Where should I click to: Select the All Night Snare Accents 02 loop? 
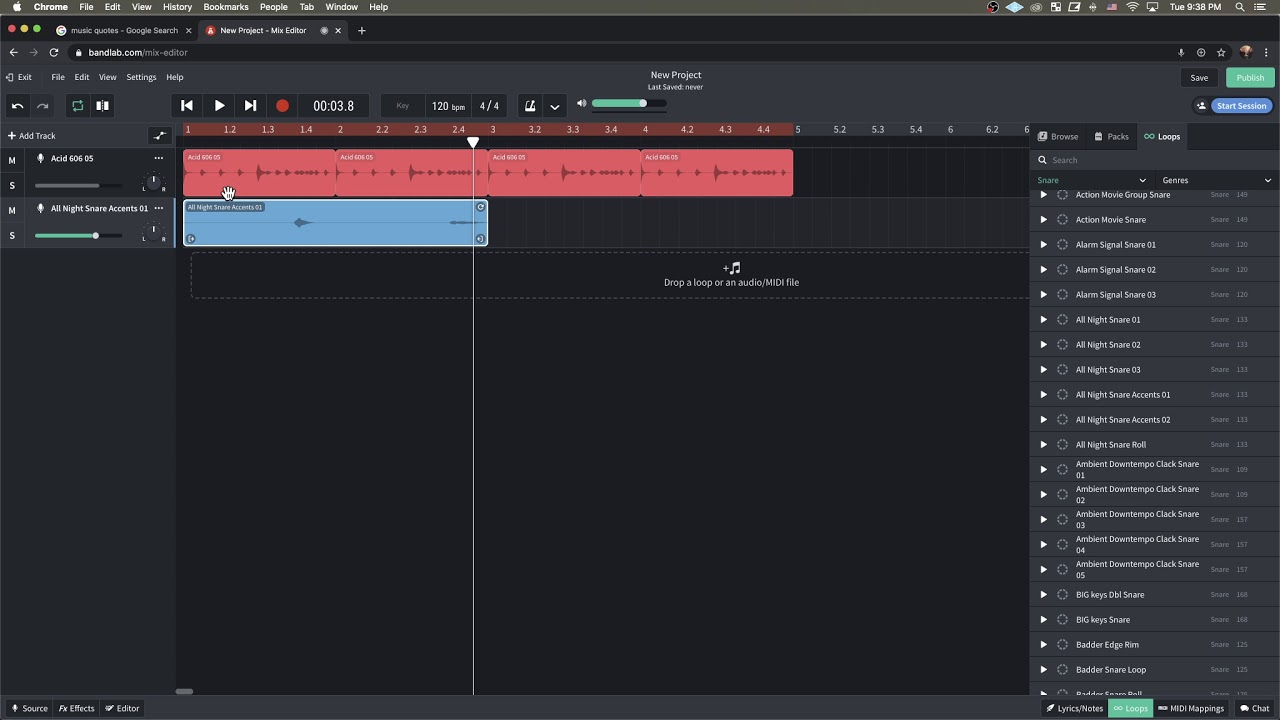[1123, 420]
